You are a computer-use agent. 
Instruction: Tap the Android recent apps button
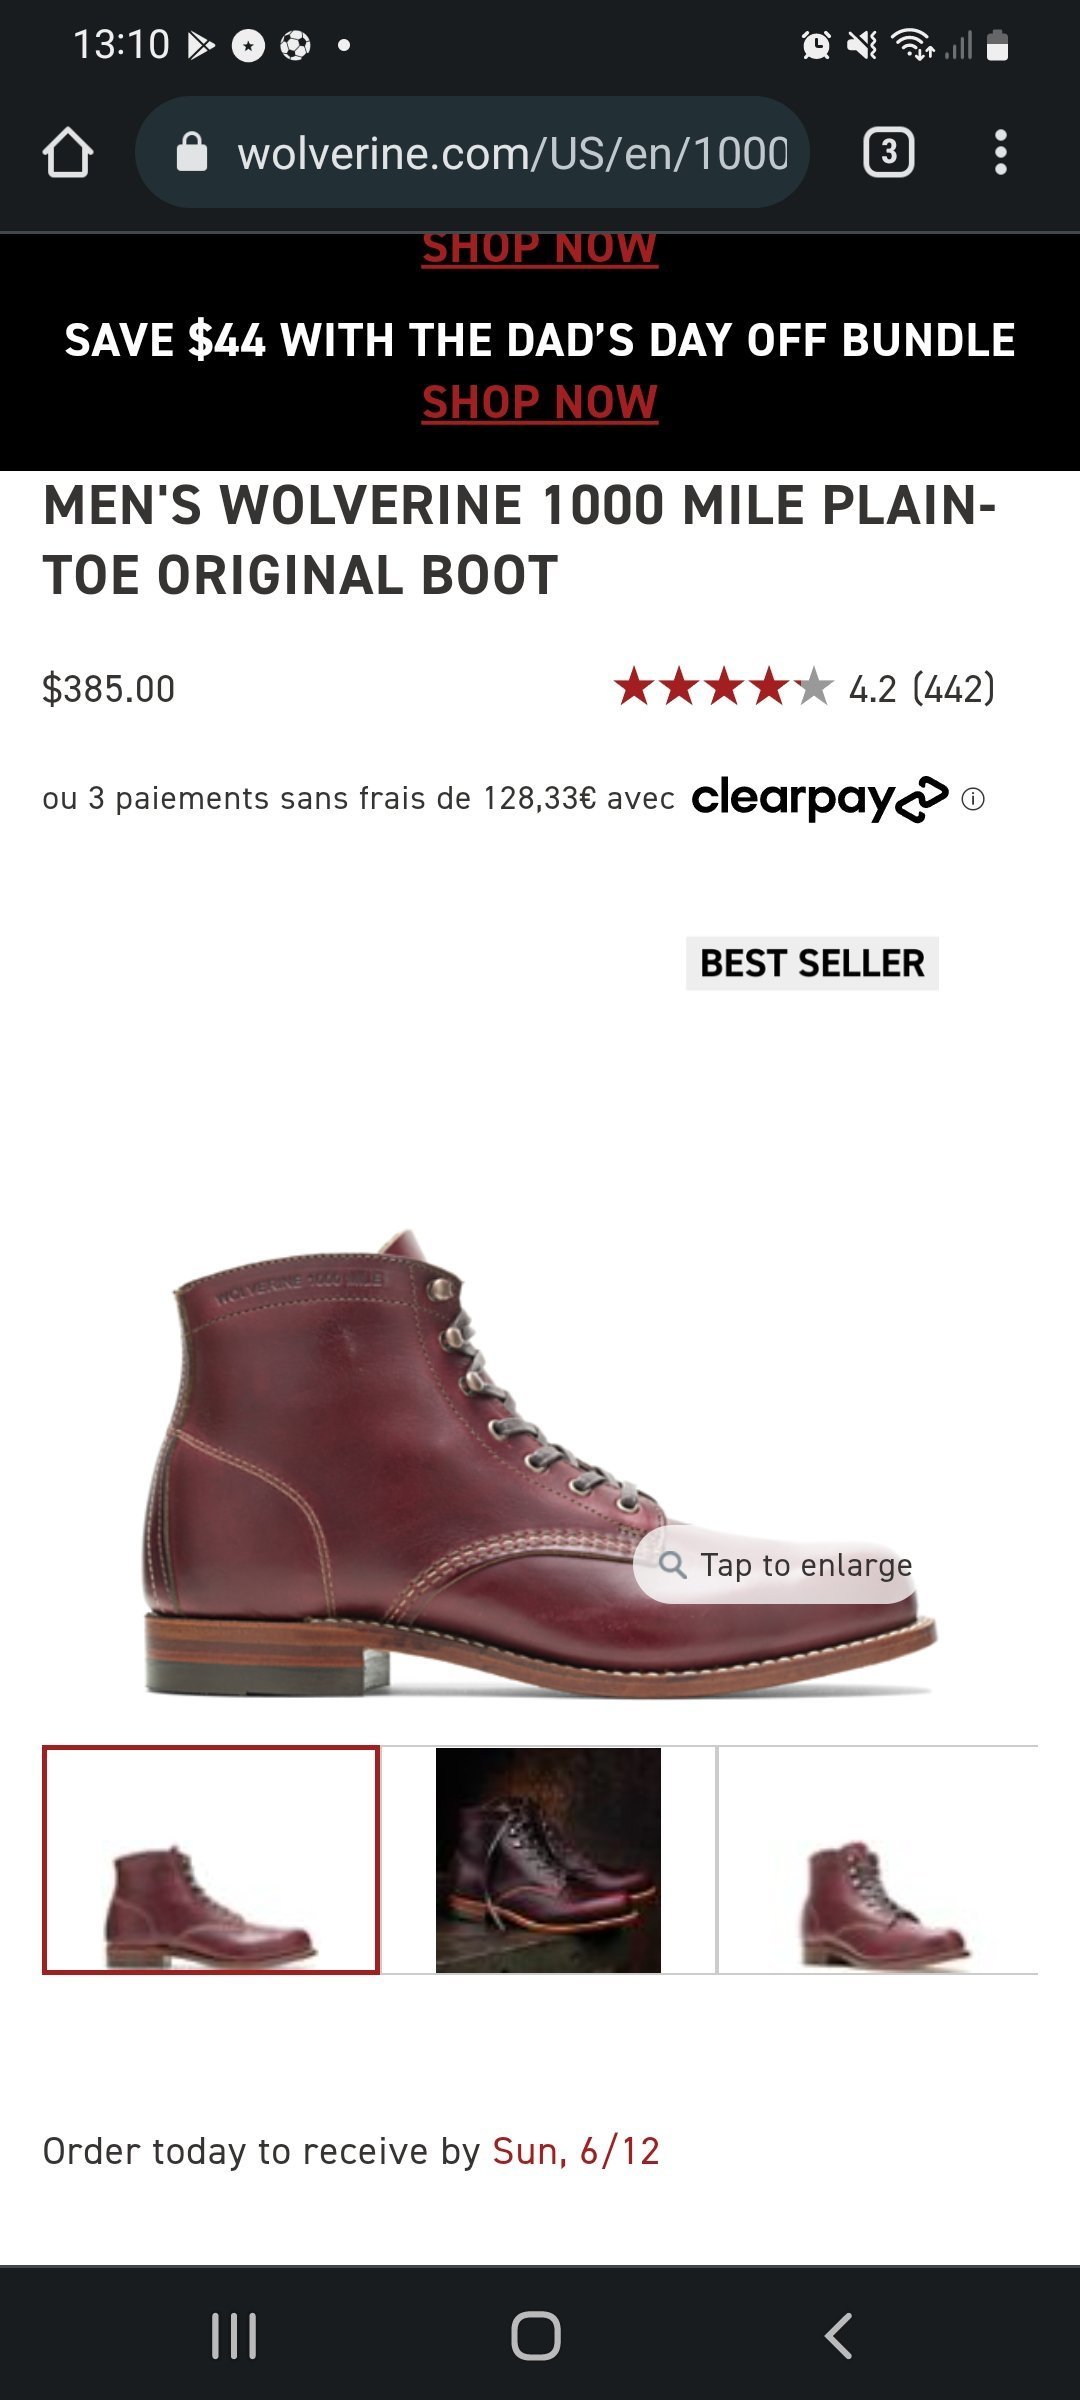point(234,2336)
